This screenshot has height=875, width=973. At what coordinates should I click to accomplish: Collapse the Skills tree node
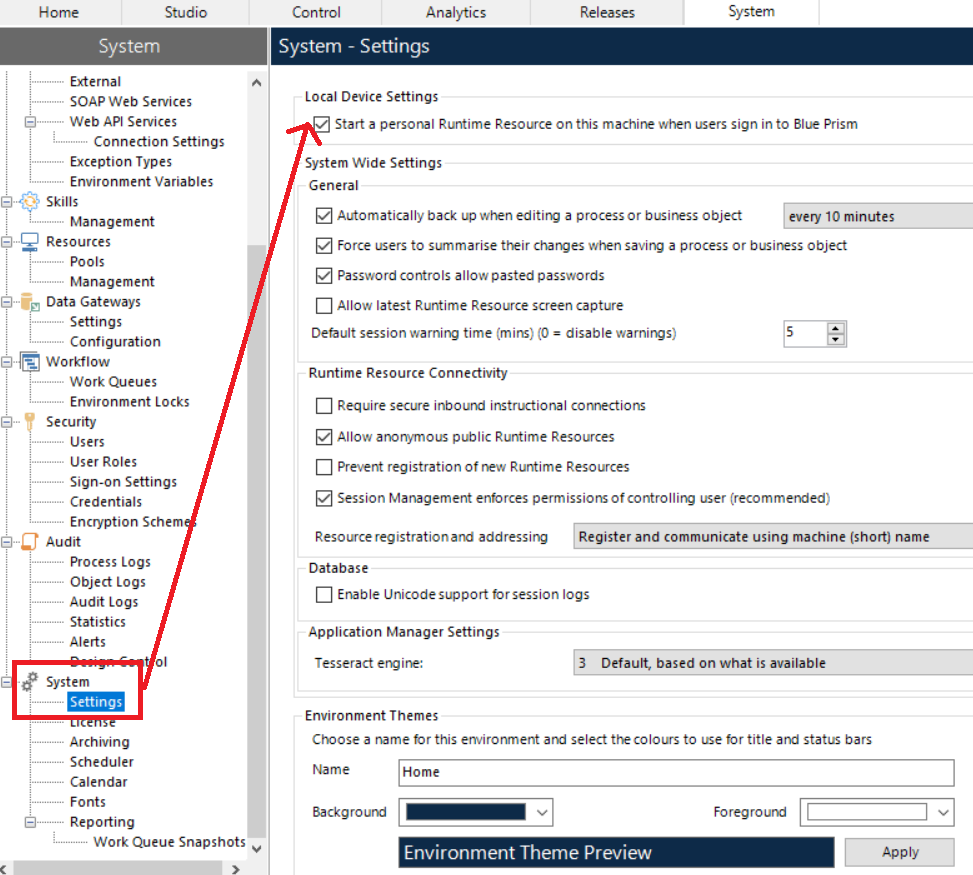pos(6,202)
